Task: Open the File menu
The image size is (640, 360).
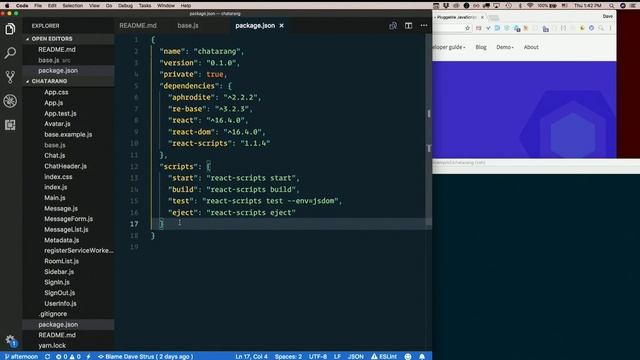Action: 38,6
